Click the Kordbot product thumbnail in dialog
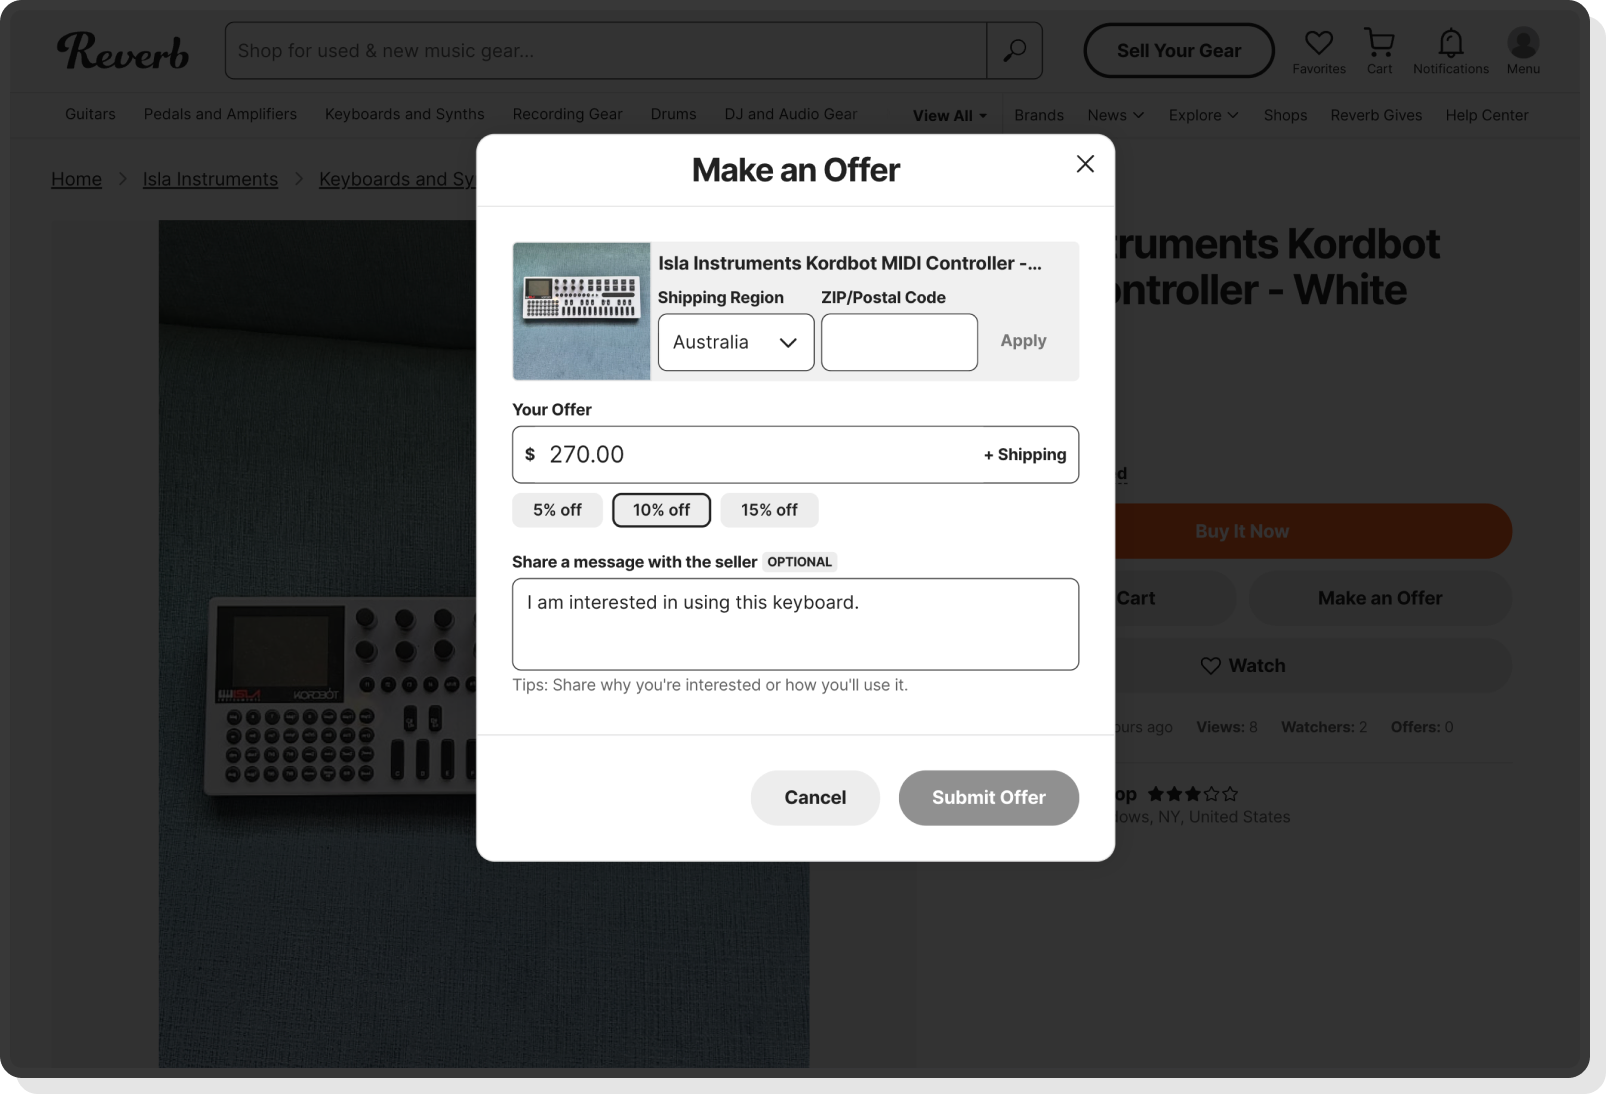This screenshot has height=1094, width=1606. point(581,311)
